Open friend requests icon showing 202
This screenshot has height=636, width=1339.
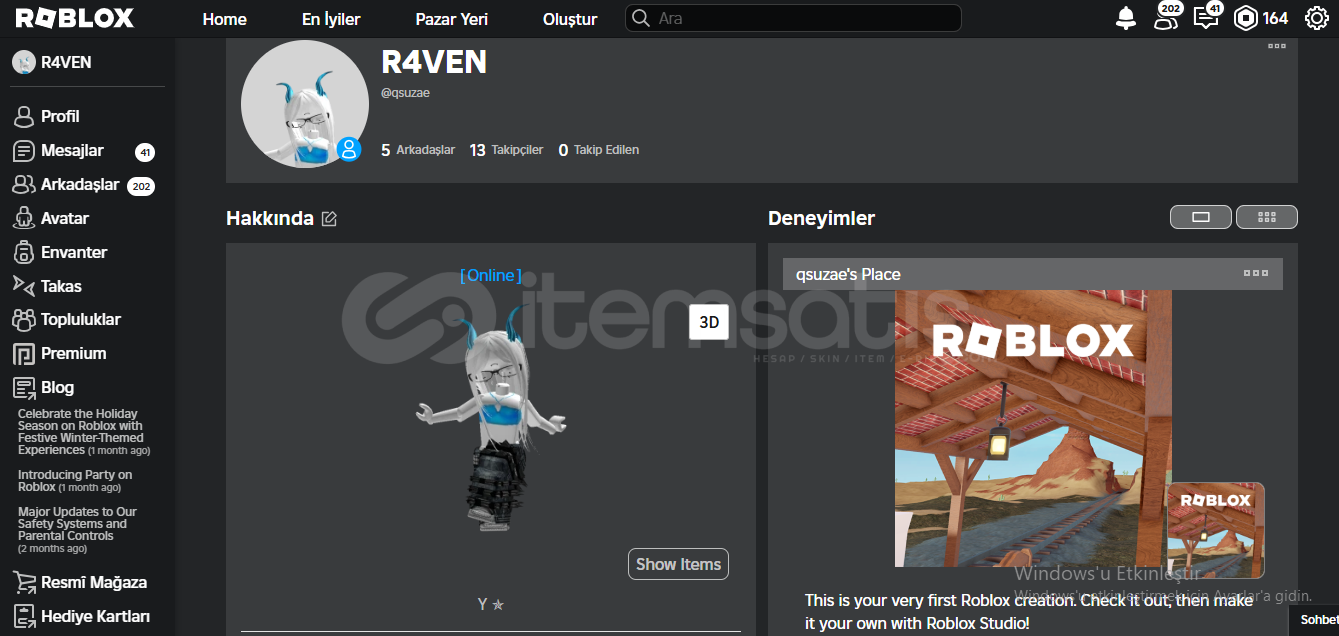[x=1167, y=17]
